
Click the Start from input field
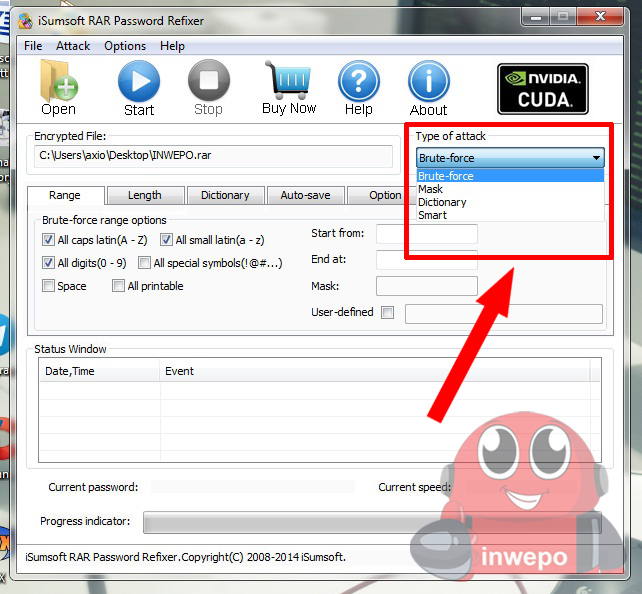tap(427, 234)
